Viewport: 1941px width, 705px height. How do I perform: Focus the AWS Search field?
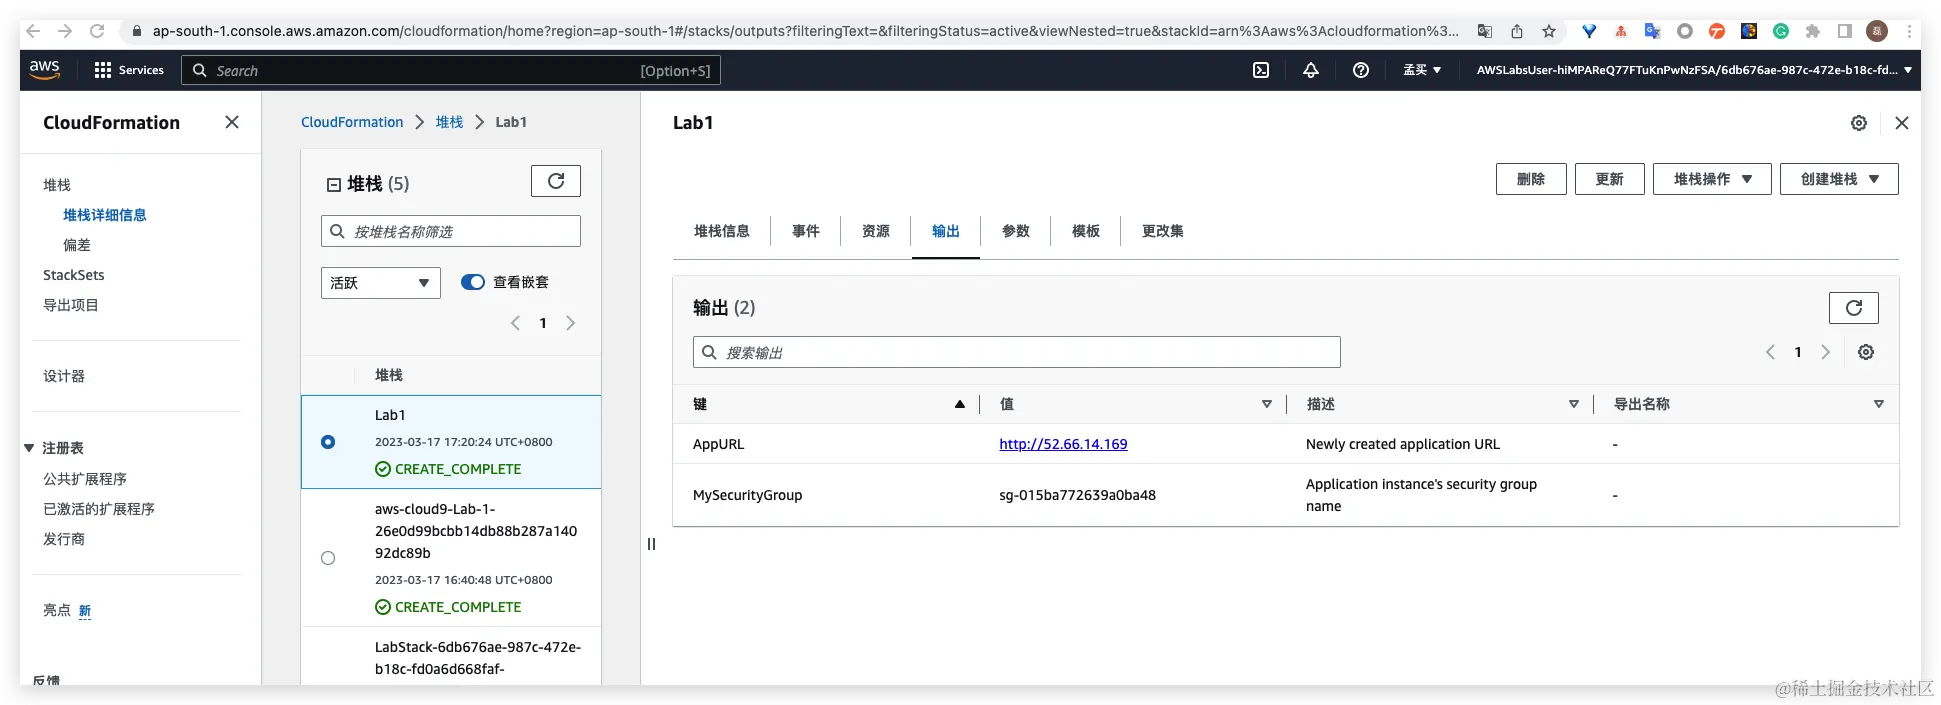(x=451, y=70)
